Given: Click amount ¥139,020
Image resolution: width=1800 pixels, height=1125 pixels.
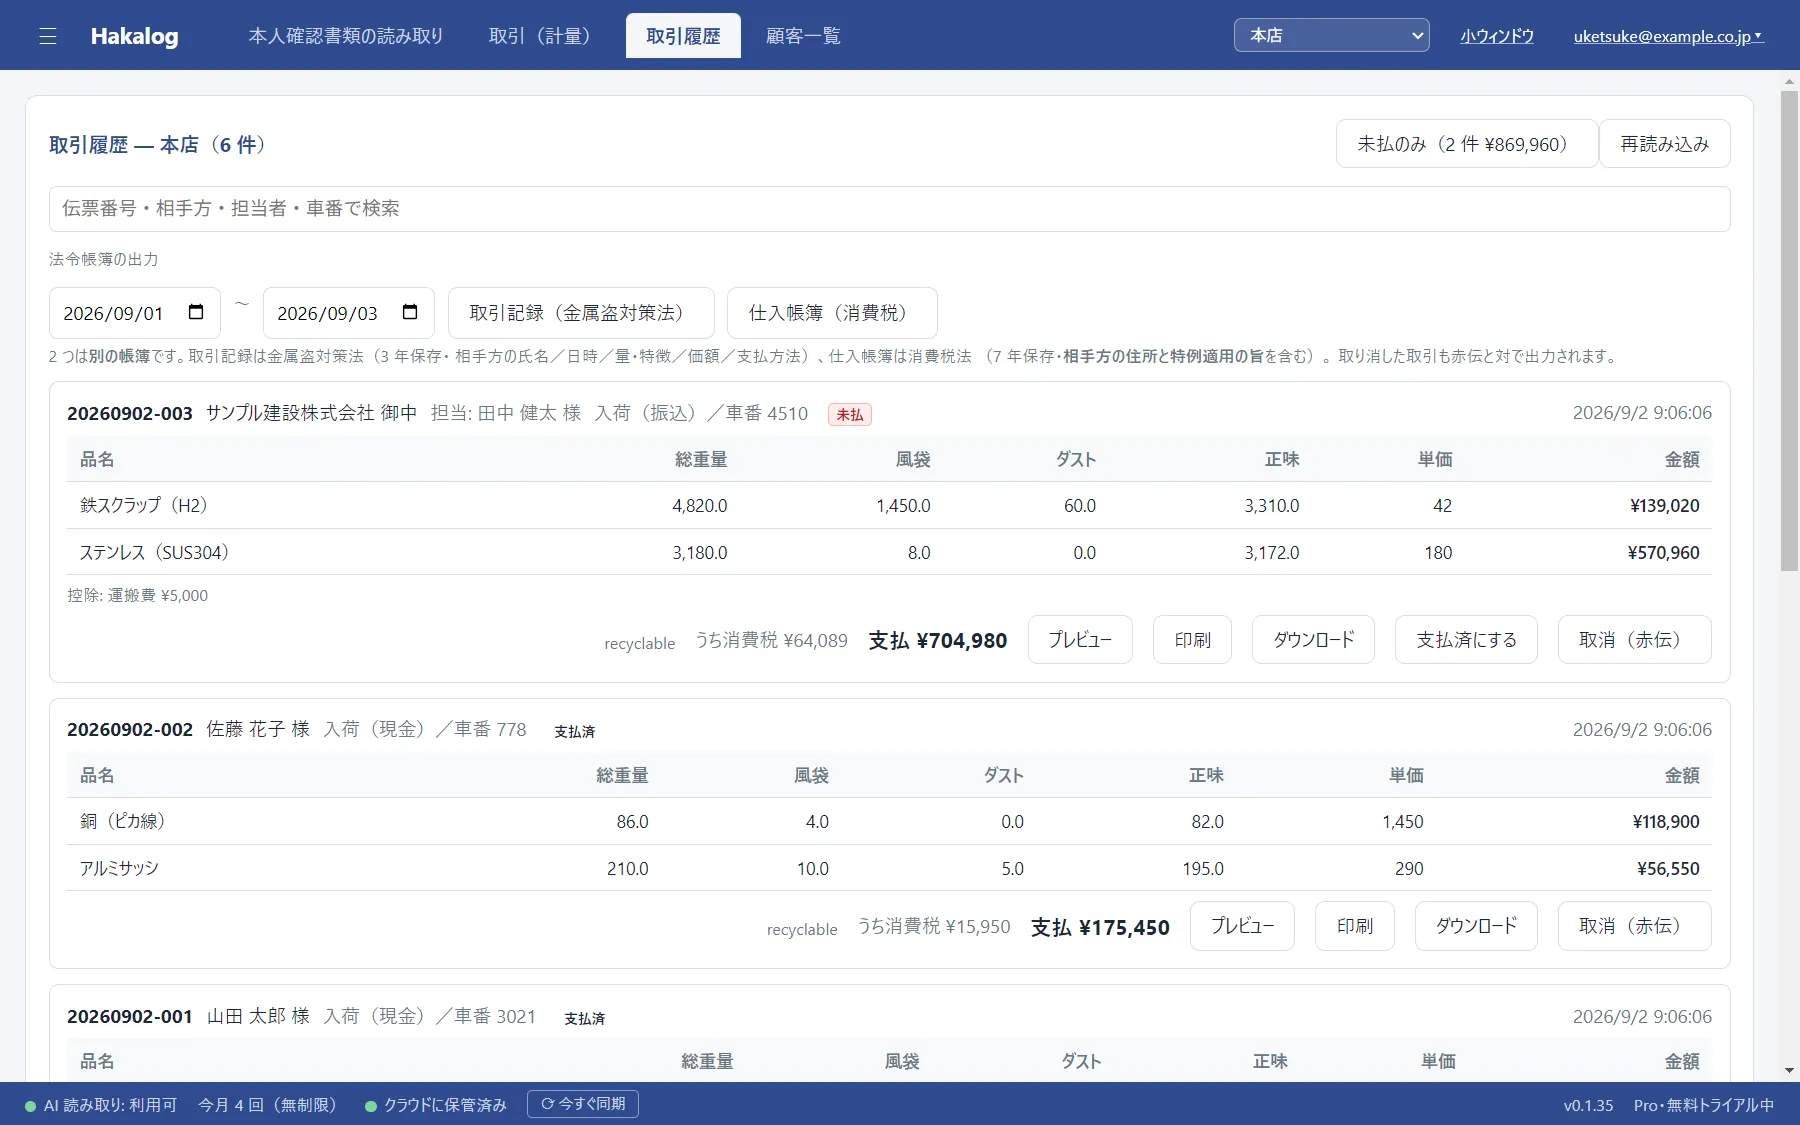Looking at the screenshot, I should pos(1665,505).
